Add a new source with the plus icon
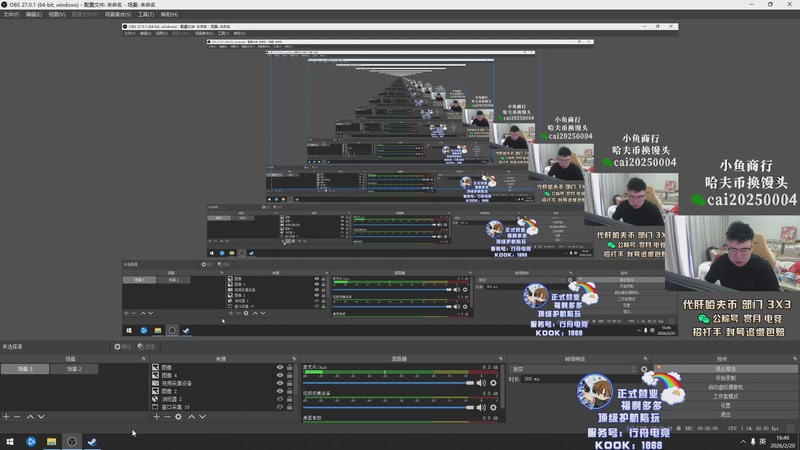The image size is (800, 450). tap(157, 417)
